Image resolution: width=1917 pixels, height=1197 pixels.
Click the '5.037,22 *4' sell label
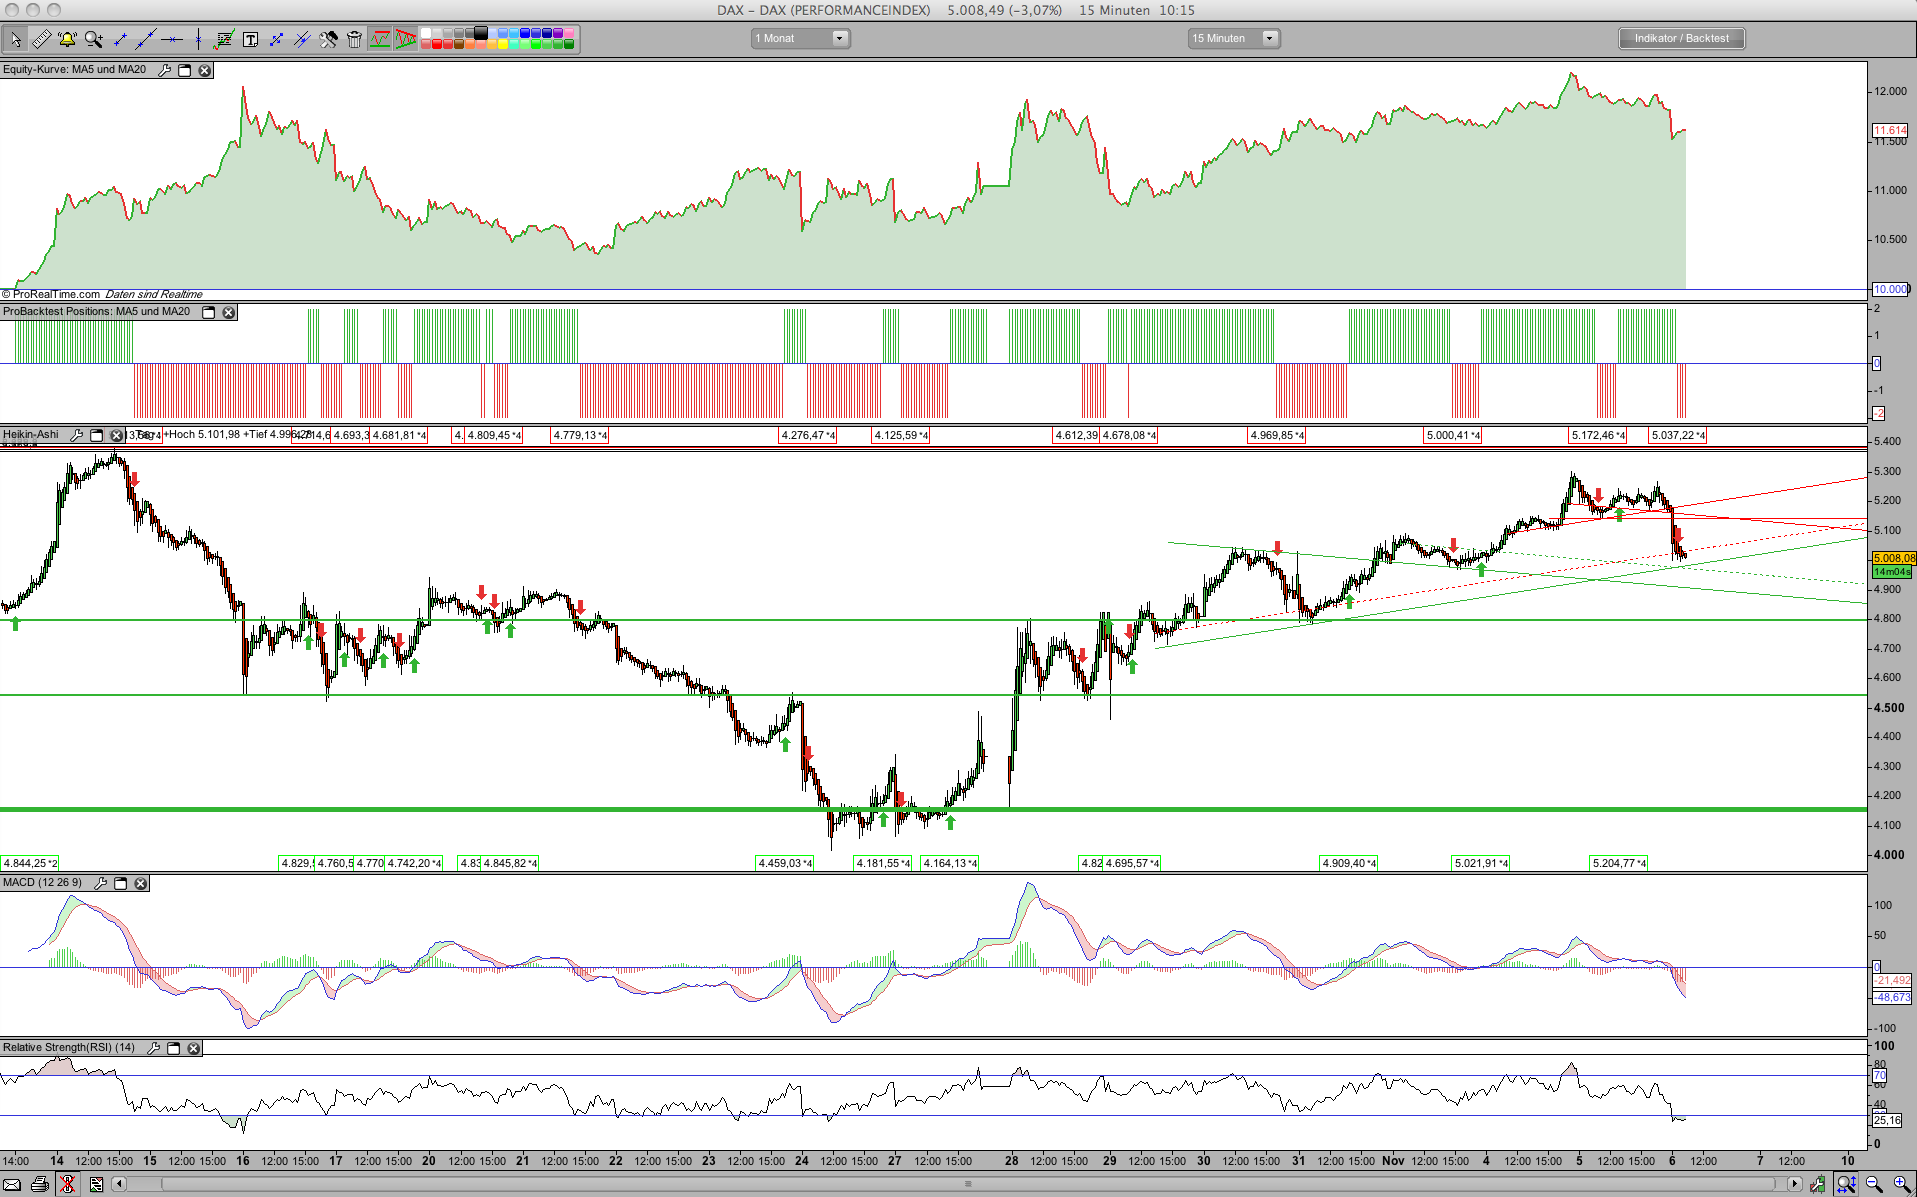click(1678, 436)
